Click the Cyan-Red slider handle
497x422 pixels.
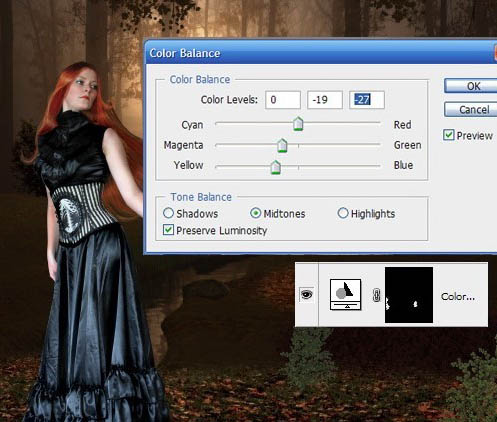pyautogui.click(x=298, y=124)
